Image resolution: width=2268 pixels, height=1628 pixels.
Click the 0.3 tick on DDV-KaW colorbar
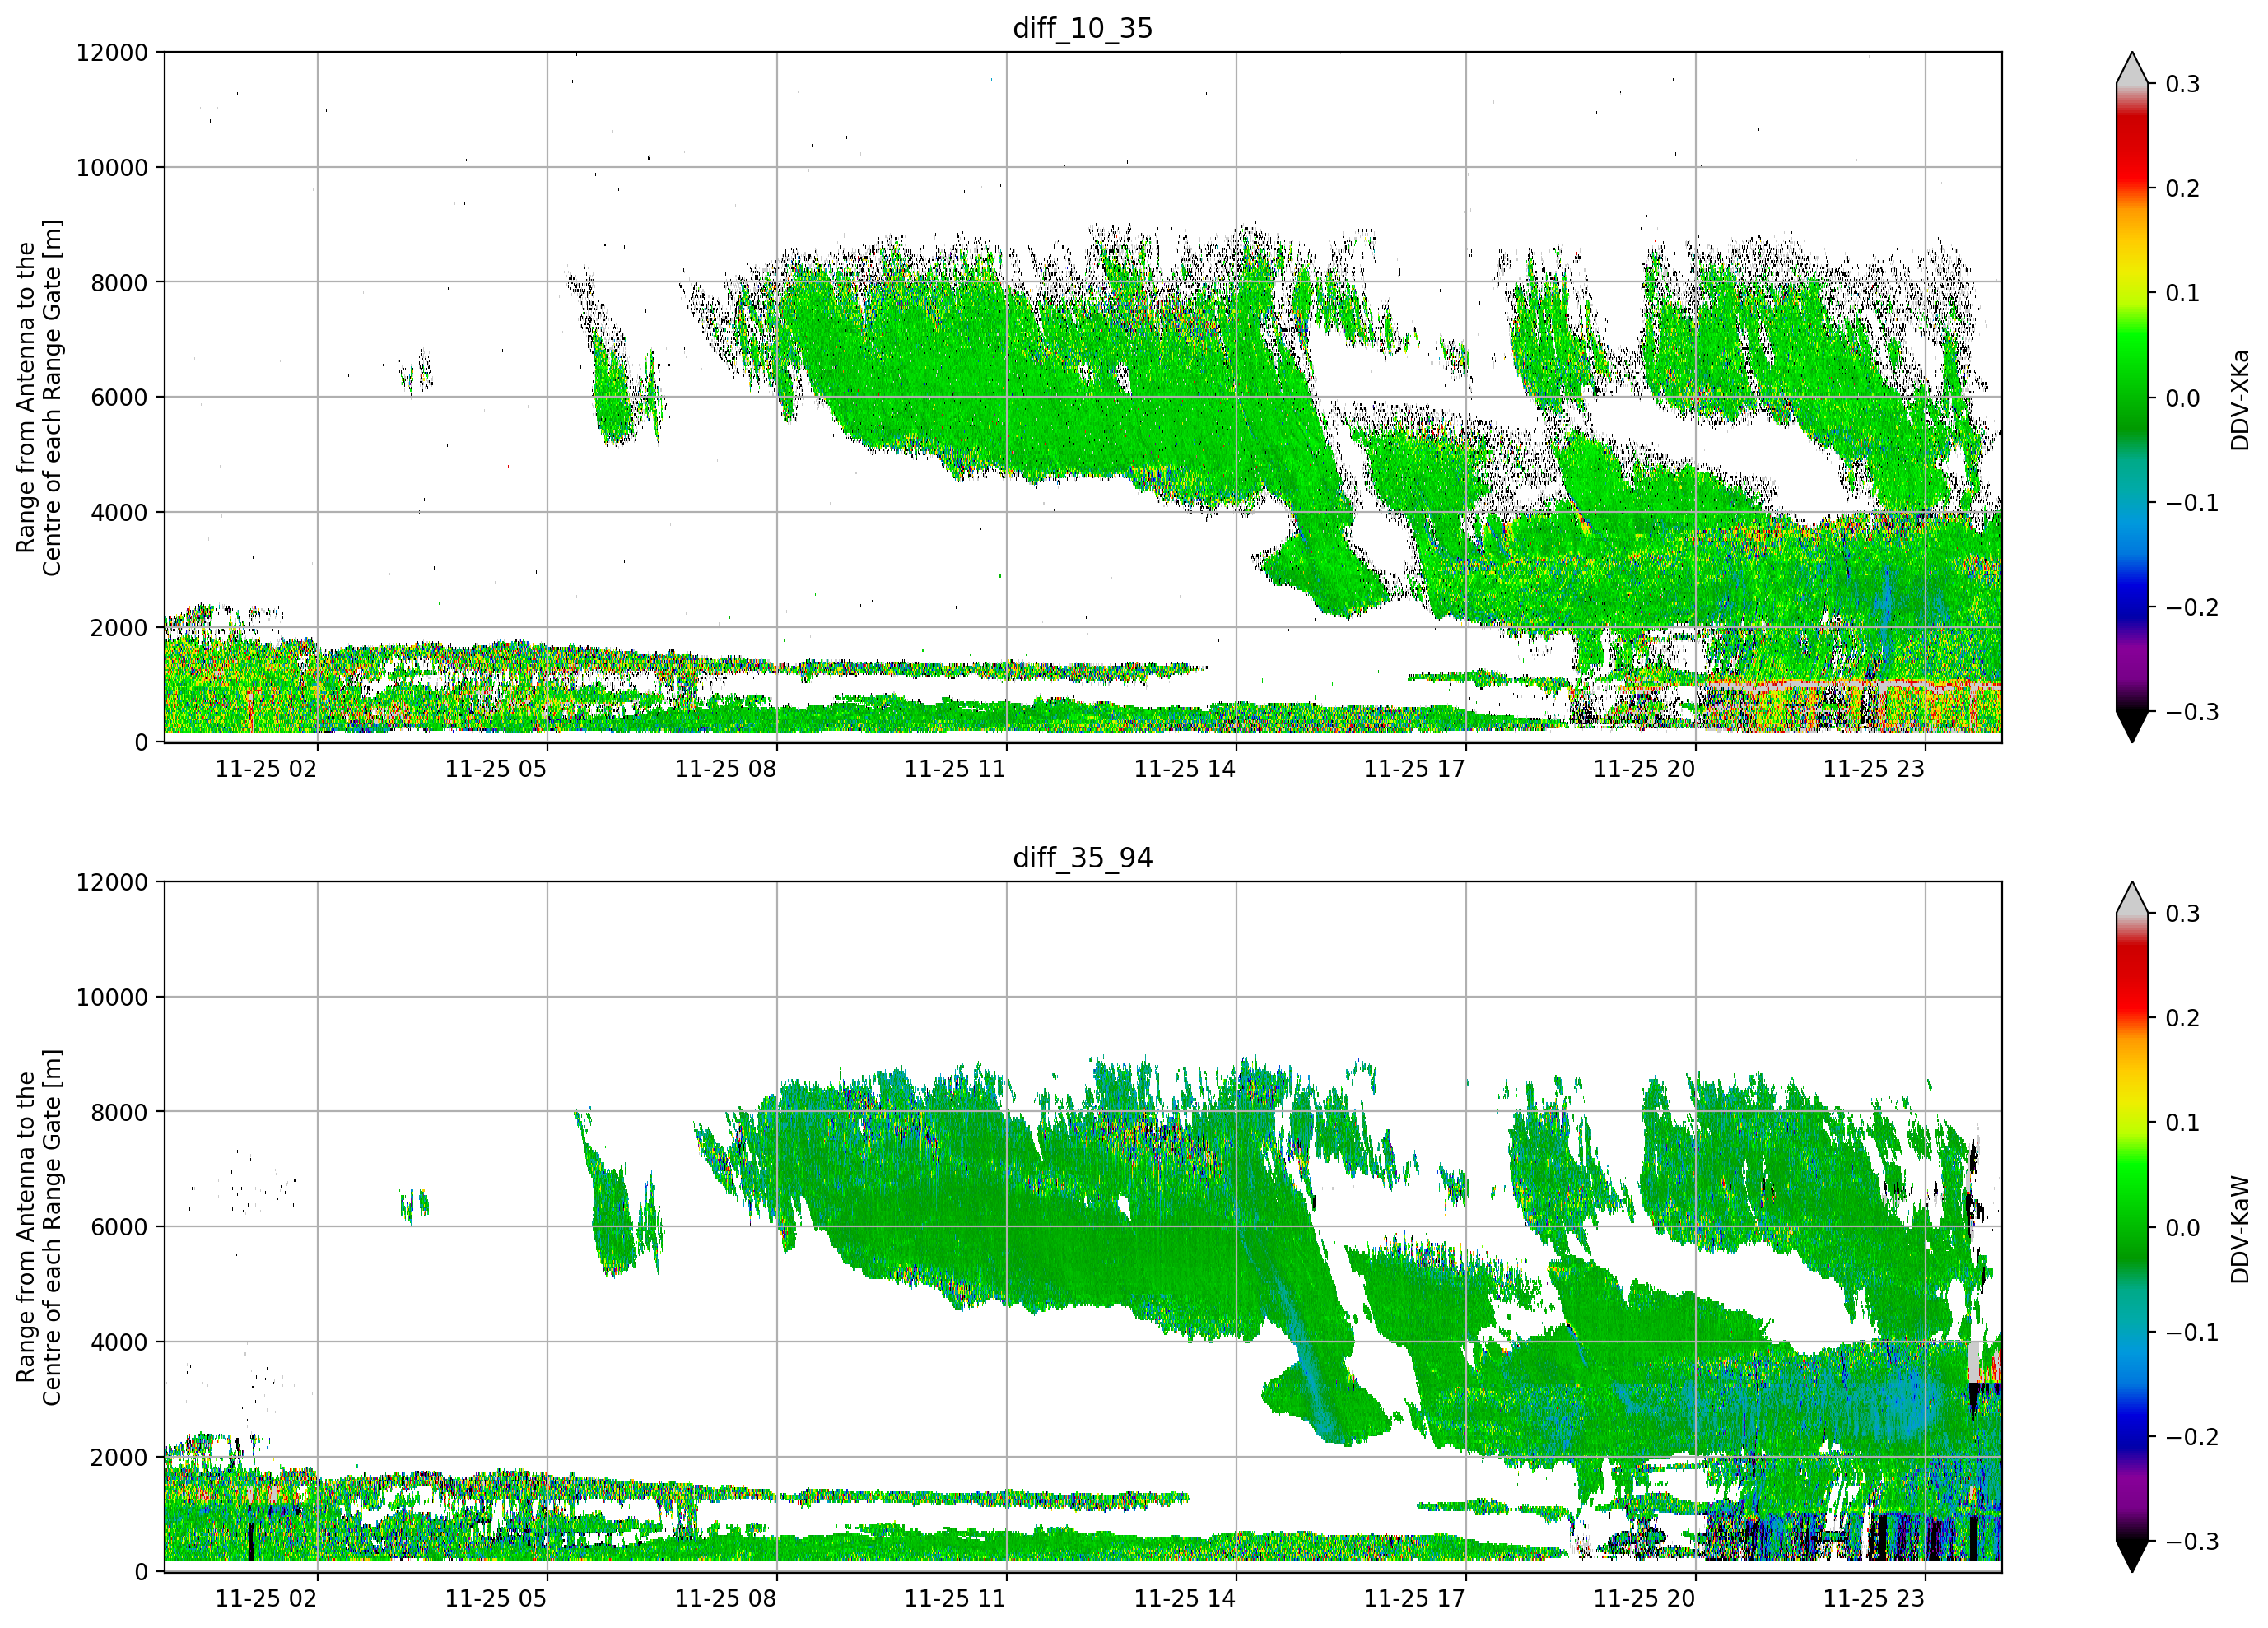(2182, 914)
